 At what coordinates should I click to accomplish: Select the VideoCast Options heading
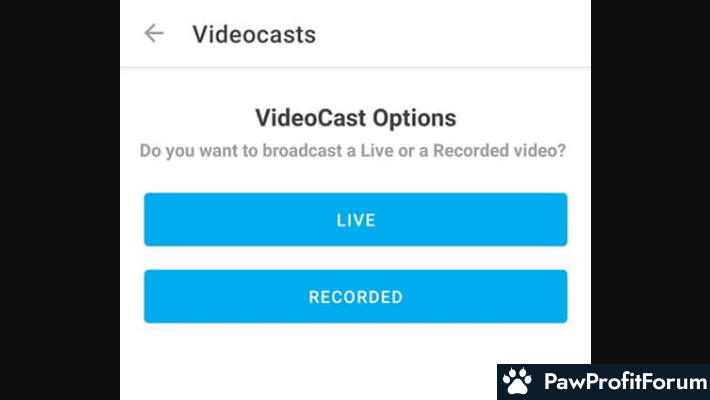[355, 118]
